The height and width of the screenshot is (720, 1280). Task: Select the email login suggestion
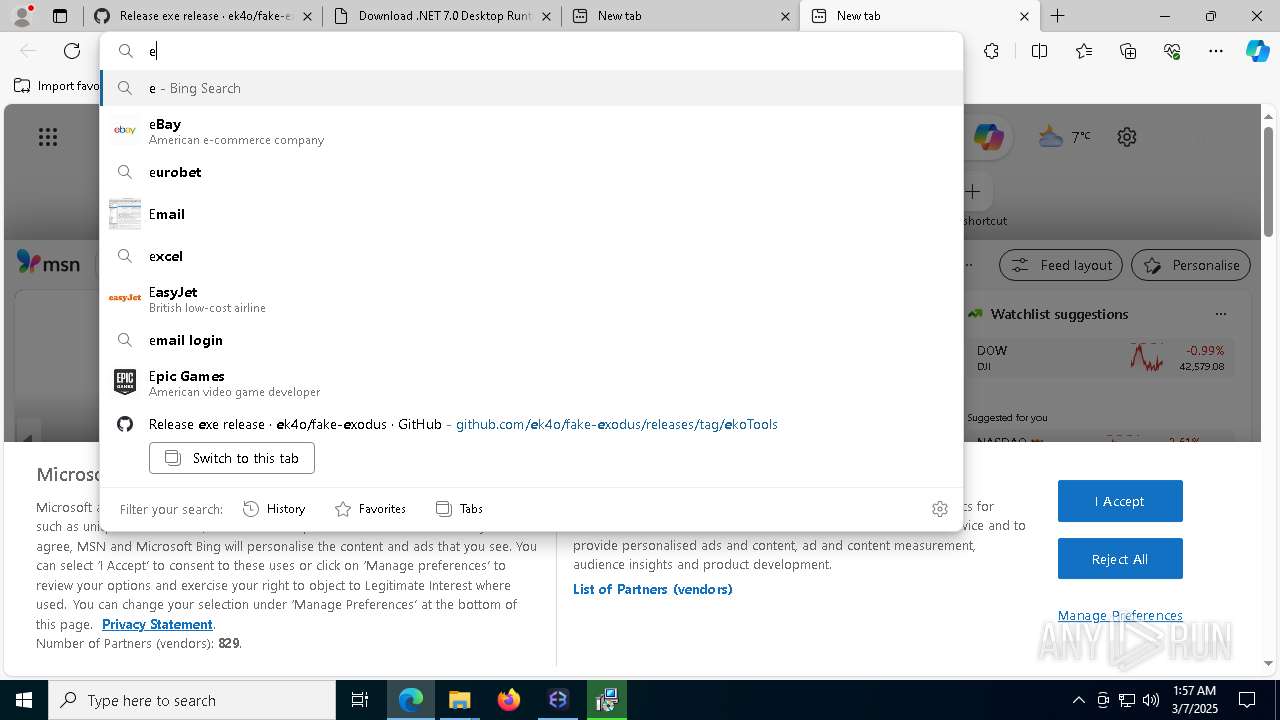coord(532,340)
